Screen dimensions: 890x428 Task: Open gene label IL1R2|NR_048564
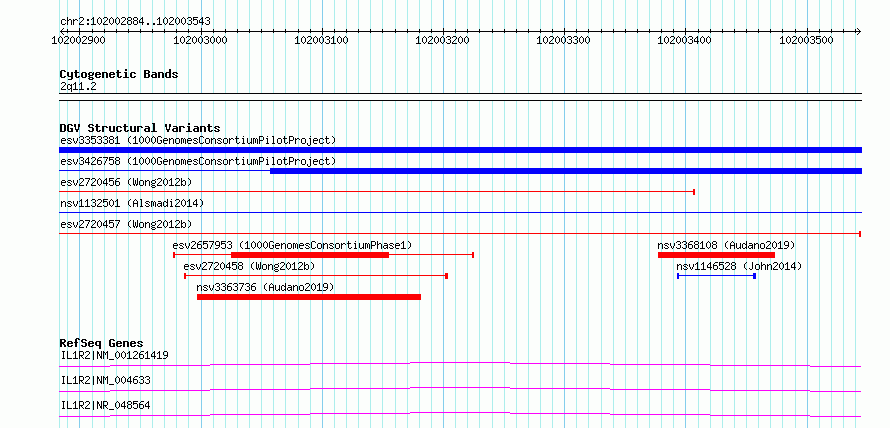pyautogui.click(x=106, y=406)
